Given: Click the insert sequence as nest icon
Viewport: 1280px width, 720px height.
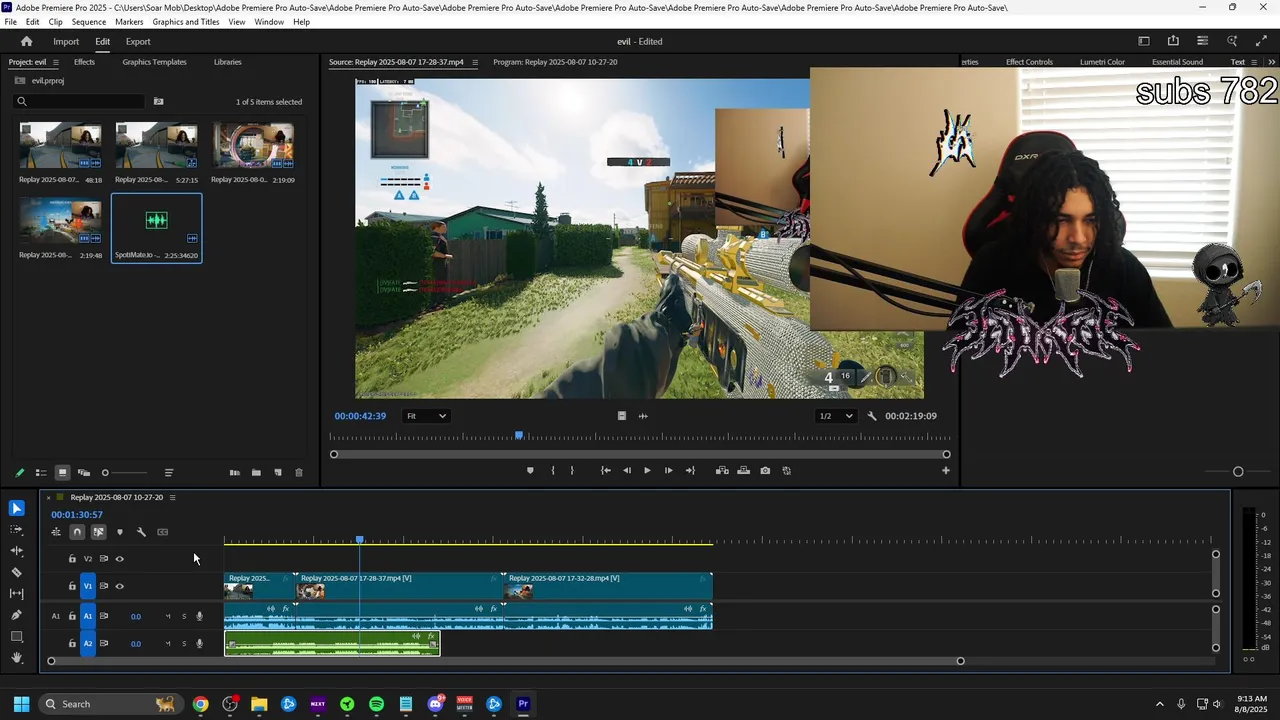Looking at the screenshot, I should 56,532.
